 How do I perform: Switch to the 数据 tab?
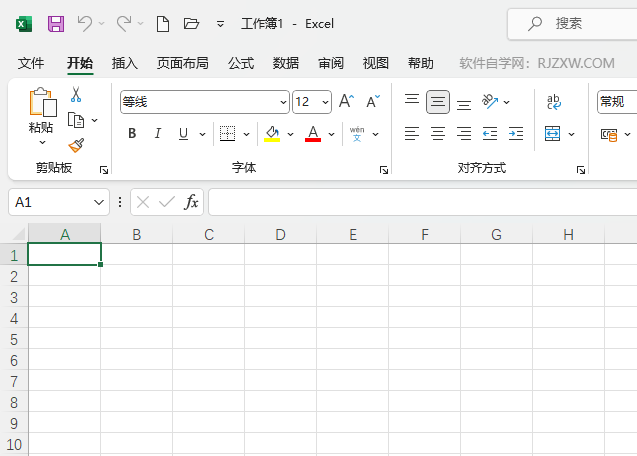286,63
